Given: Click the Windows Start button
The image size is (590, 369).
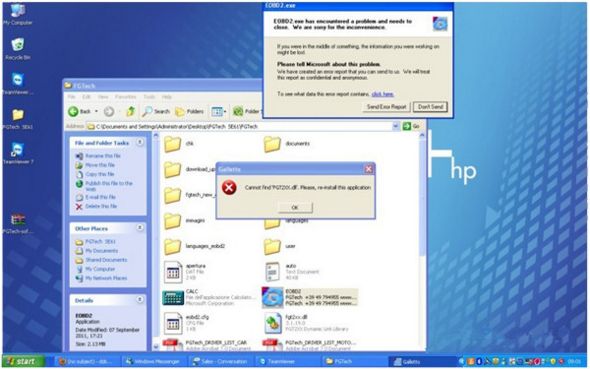Looking at the screenshot, I should click(x=23, y=361).
